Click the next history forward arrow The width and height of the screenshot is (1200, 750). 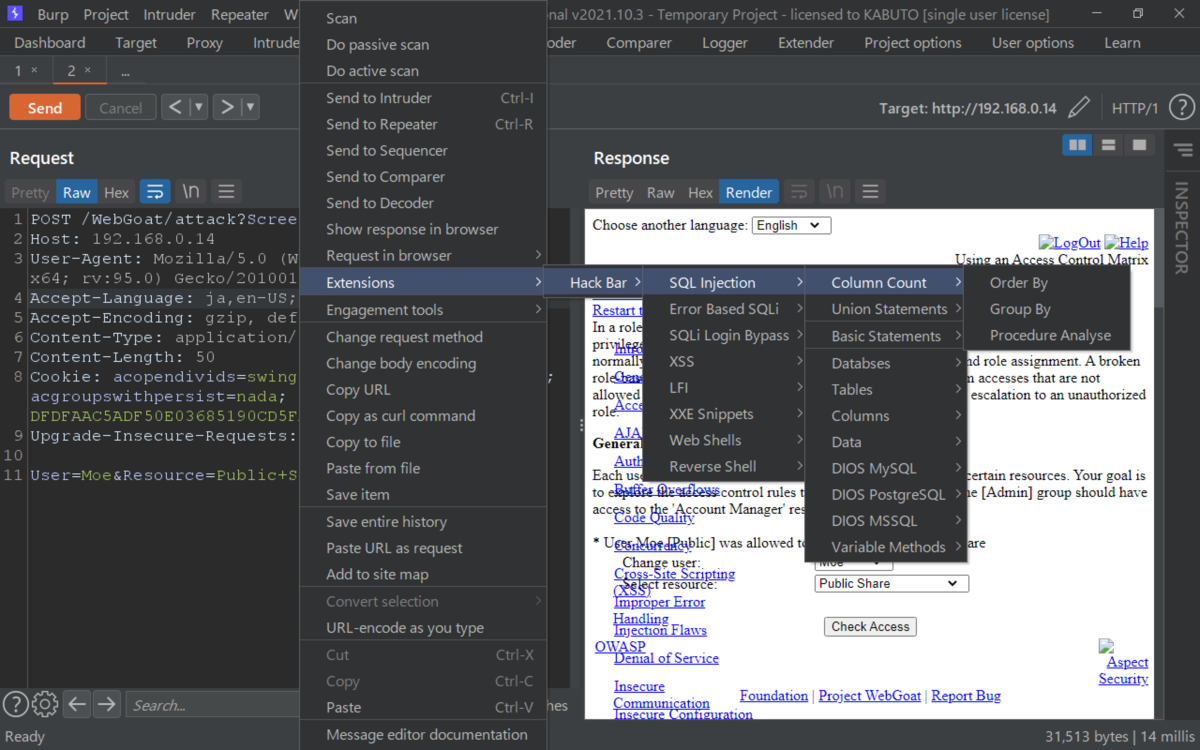[x=227, y=107]
